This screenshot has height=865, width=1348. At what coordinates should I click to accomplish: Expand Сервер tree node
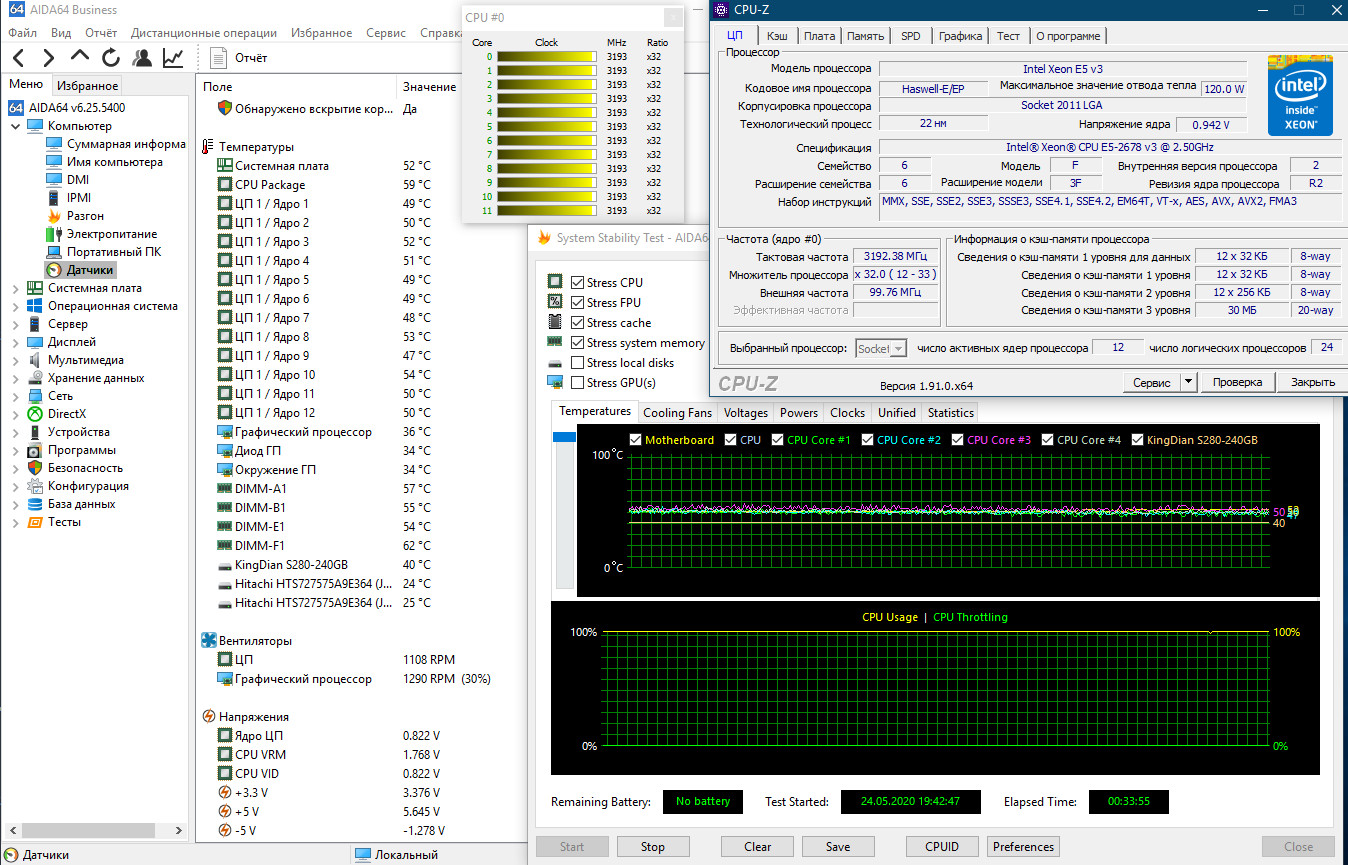16,324
